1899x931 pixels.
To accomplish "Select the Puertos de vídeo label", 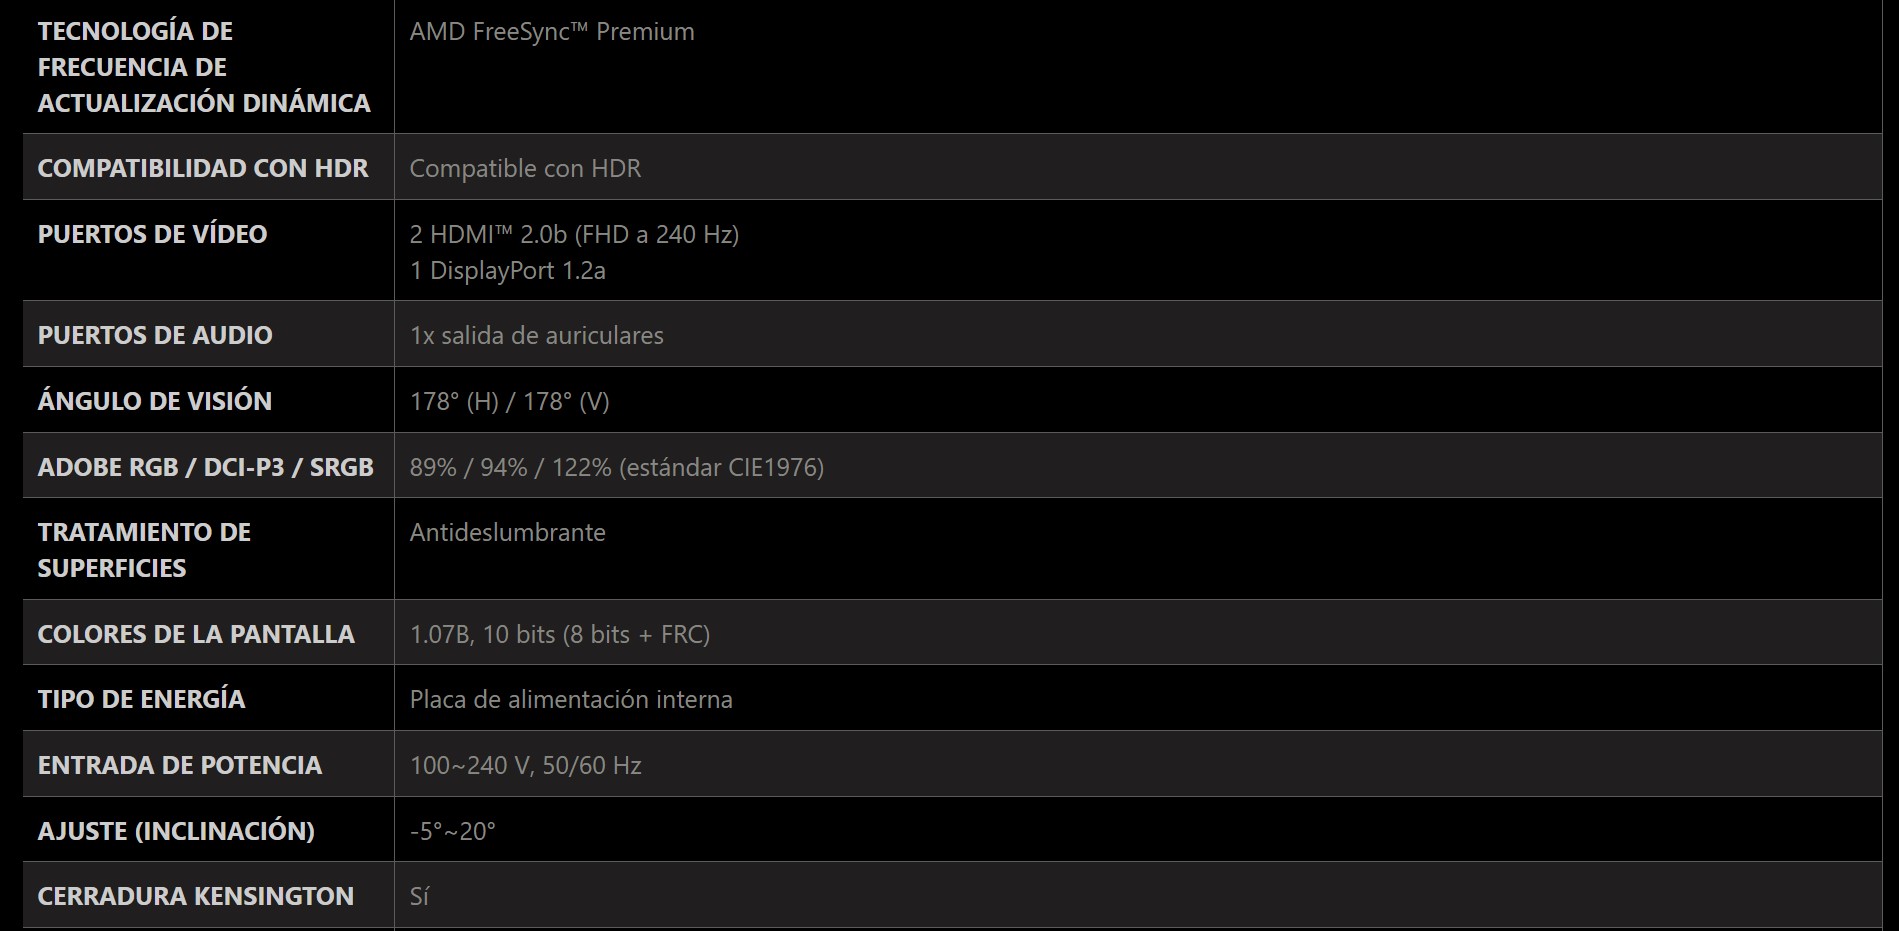I will [152, 234].
